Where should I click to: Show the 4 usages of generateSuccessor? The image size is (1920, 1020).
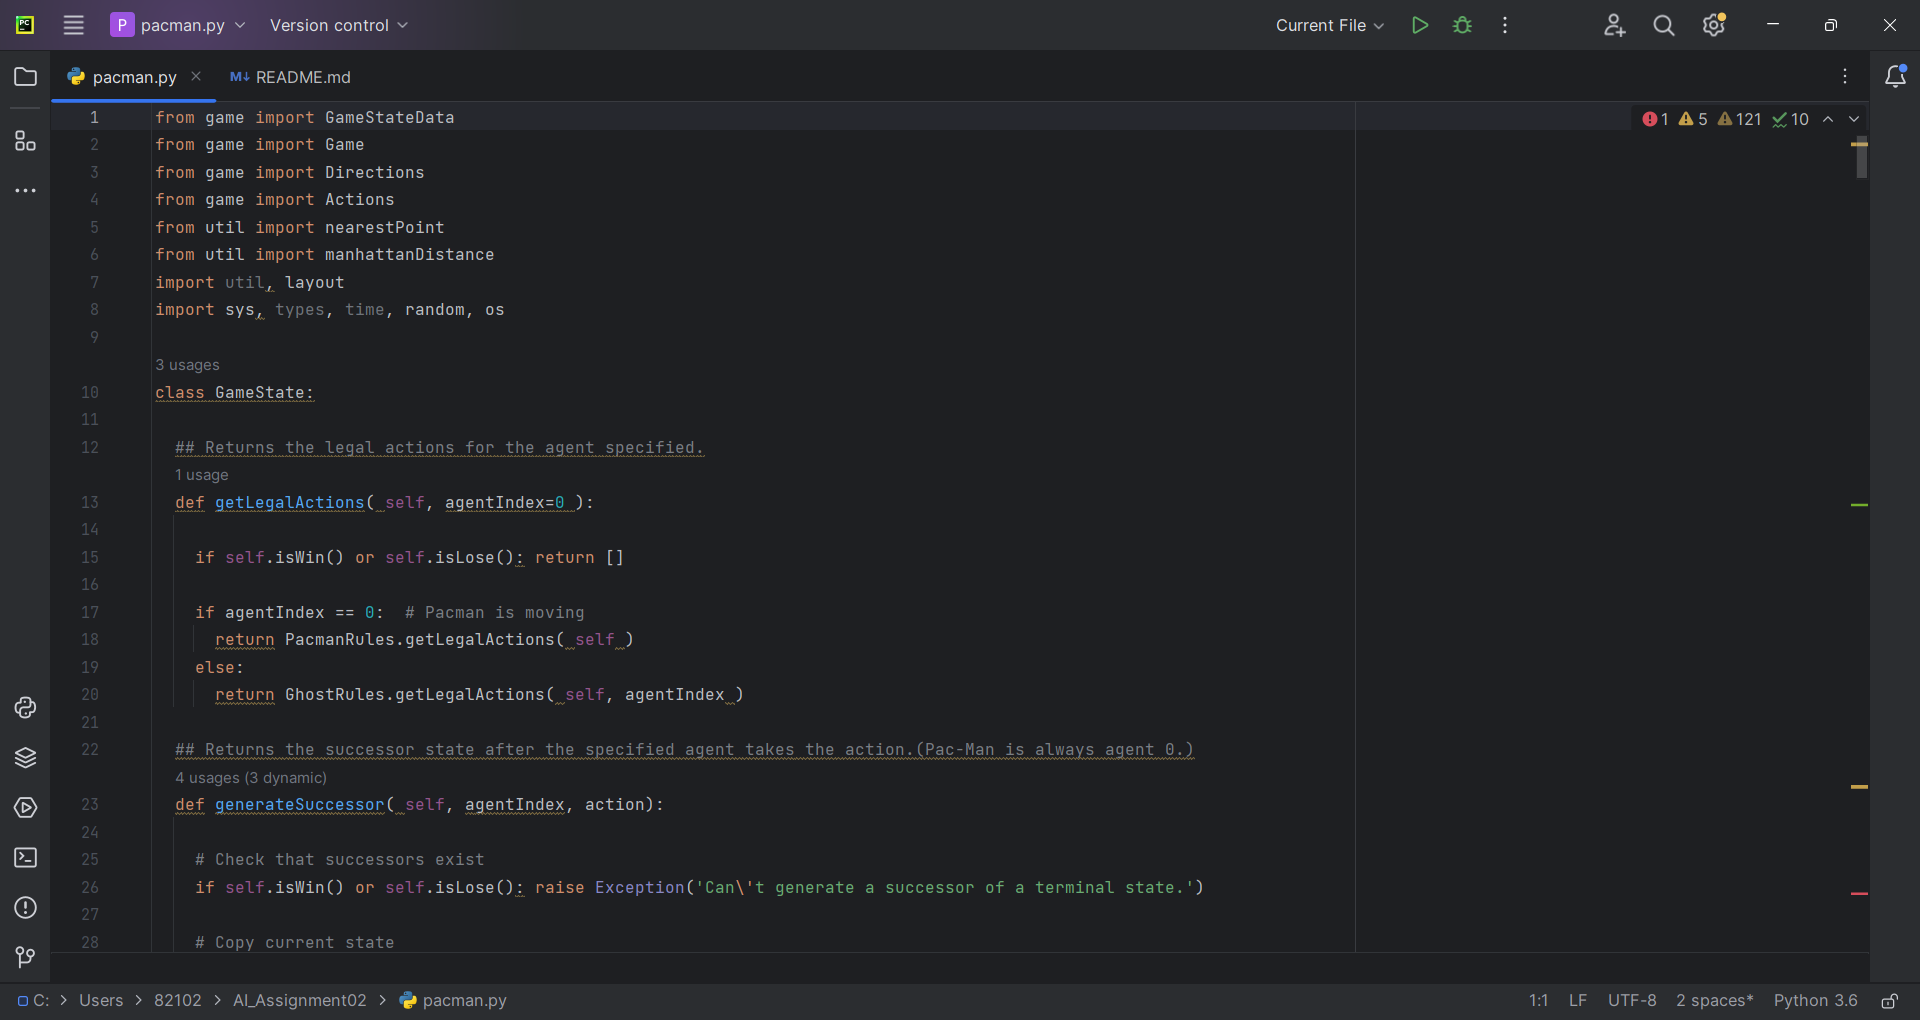pos(251,778)
